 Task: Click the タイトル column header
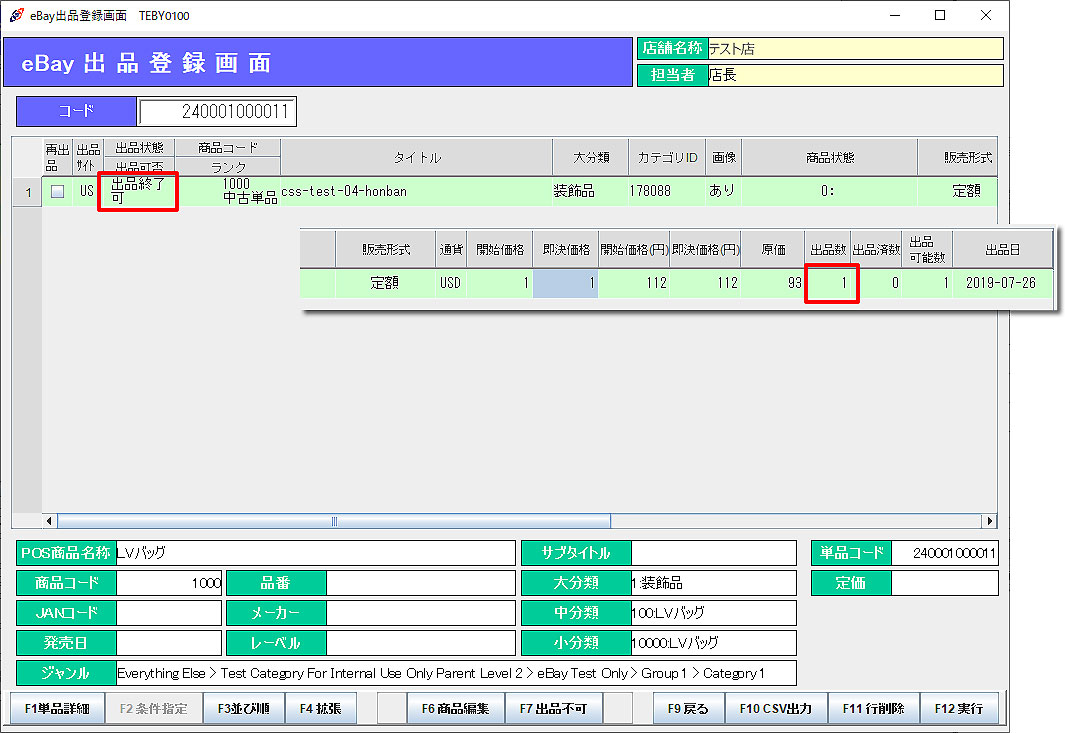(416, 158)
